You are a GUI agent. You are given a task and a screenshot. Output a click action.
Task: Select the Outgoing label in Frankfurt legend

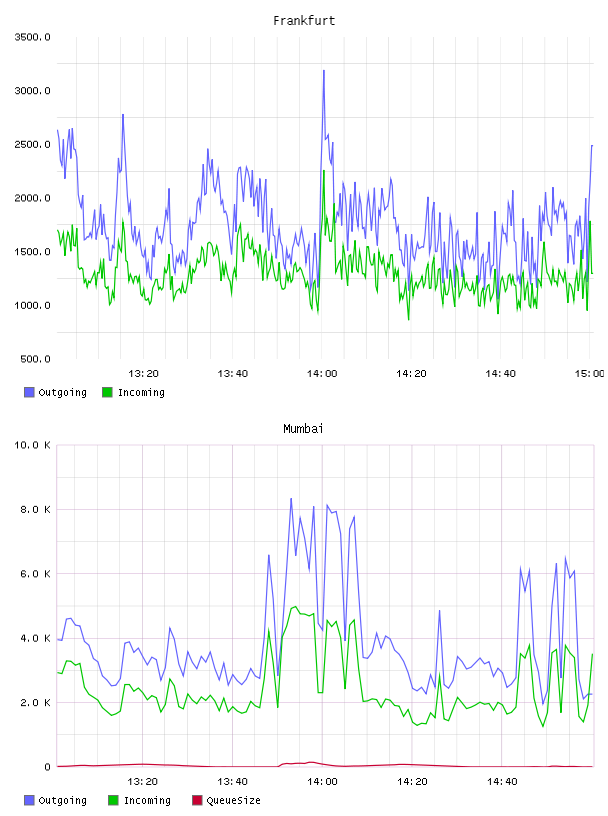point(62,392)
